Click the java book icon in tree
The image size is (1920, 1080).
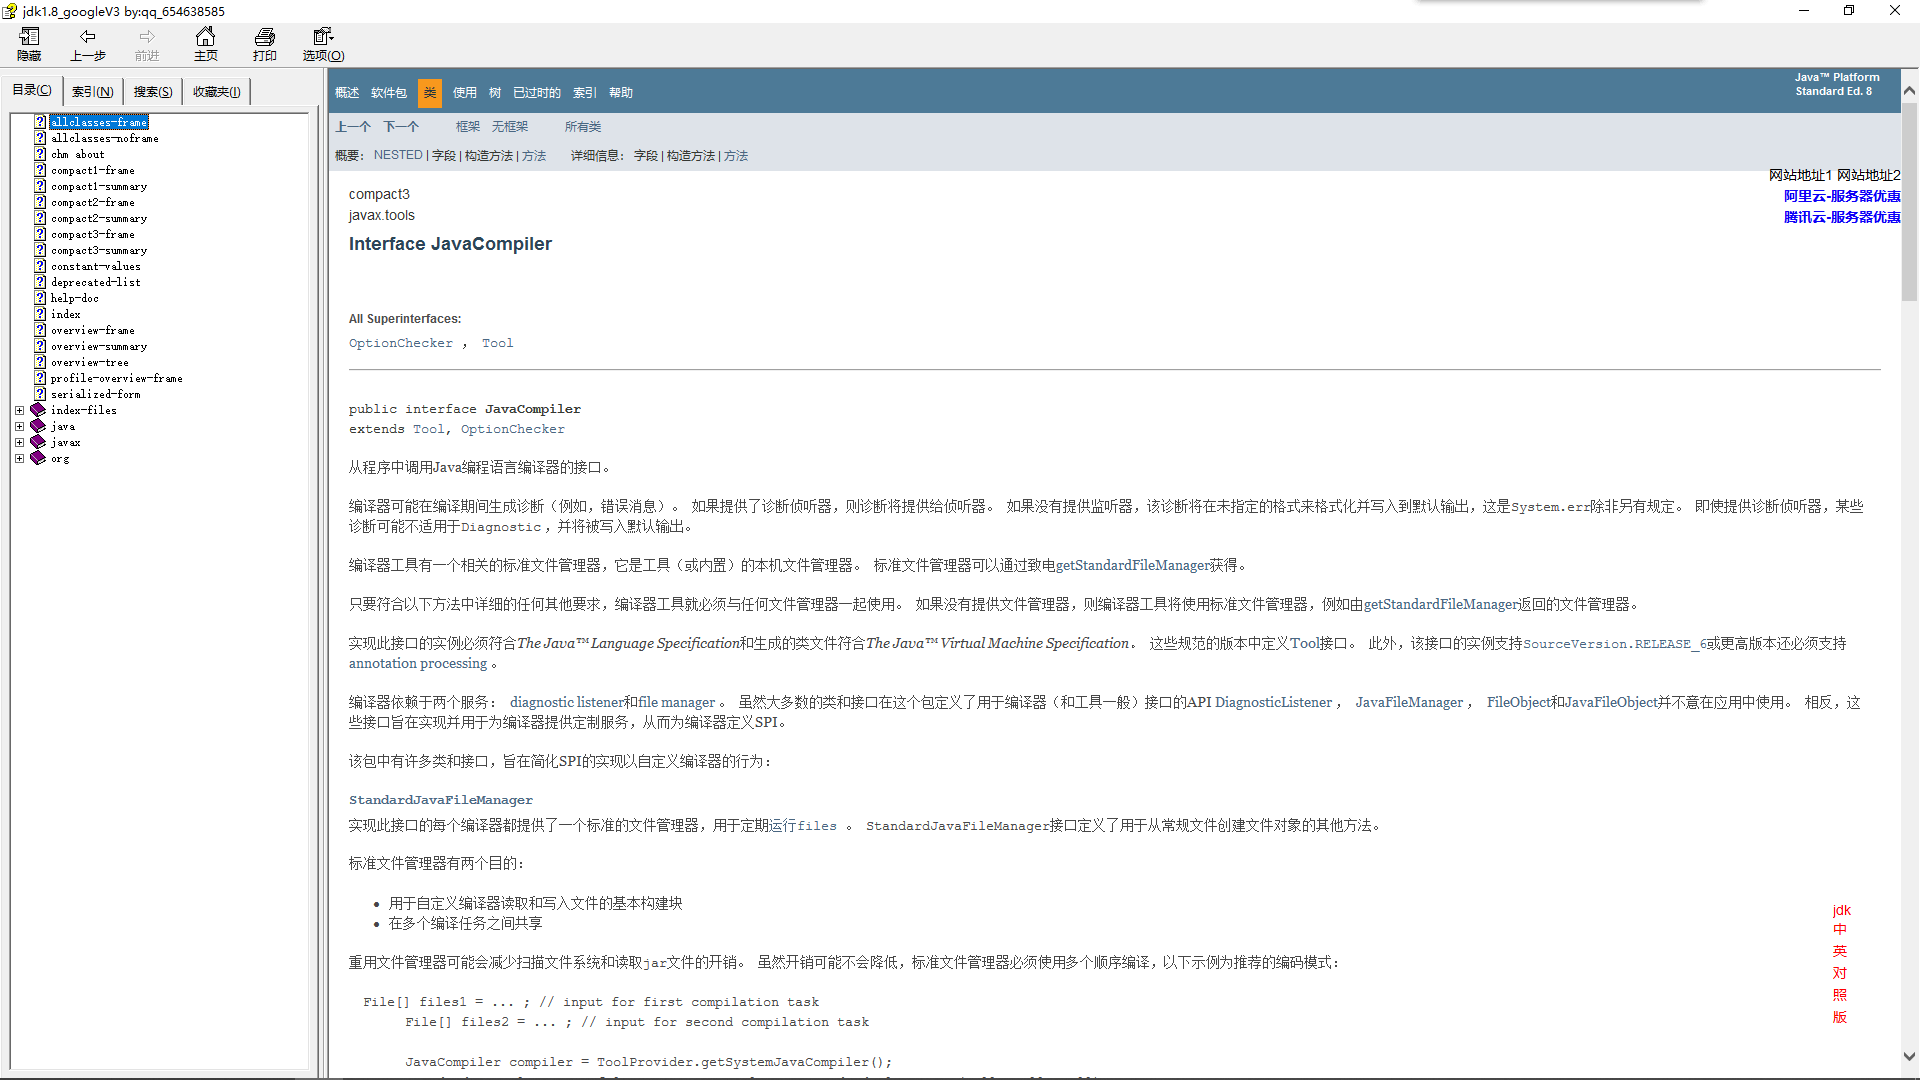[38, 426]
